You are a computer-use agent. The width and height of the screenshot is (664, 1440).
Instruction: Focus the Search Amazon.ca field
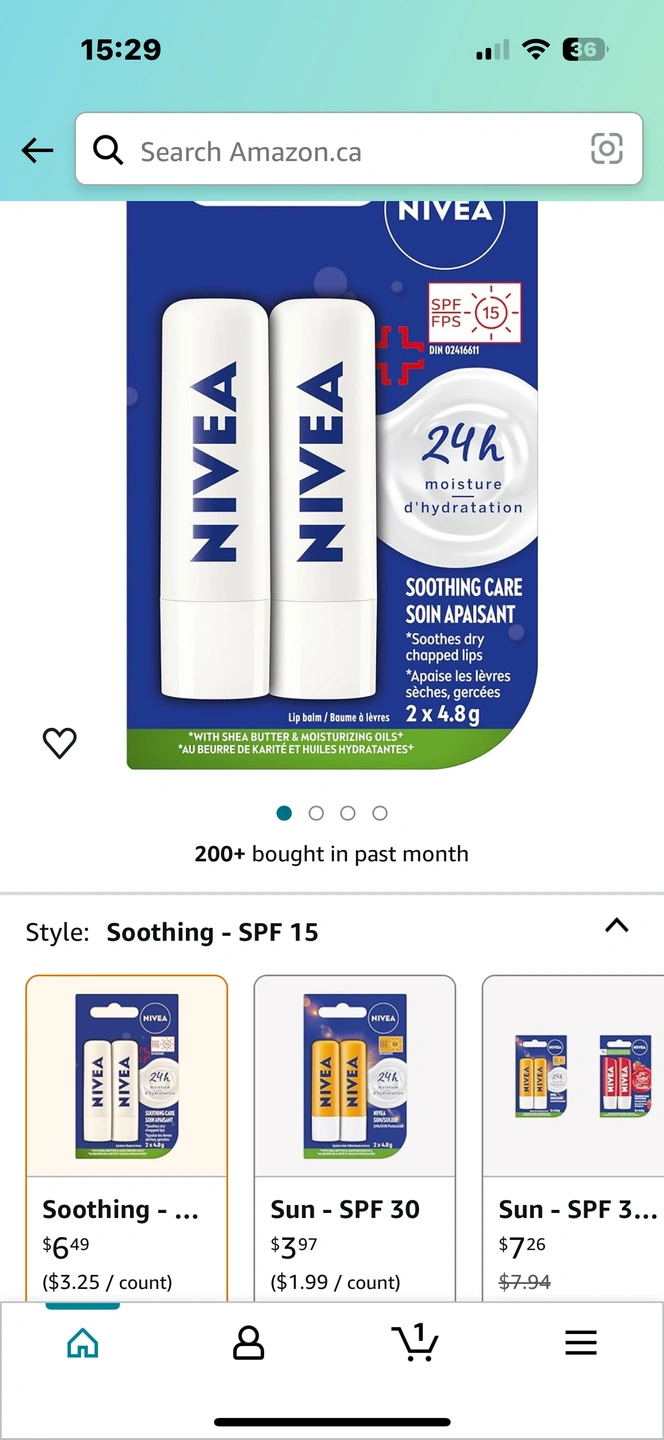359,149
